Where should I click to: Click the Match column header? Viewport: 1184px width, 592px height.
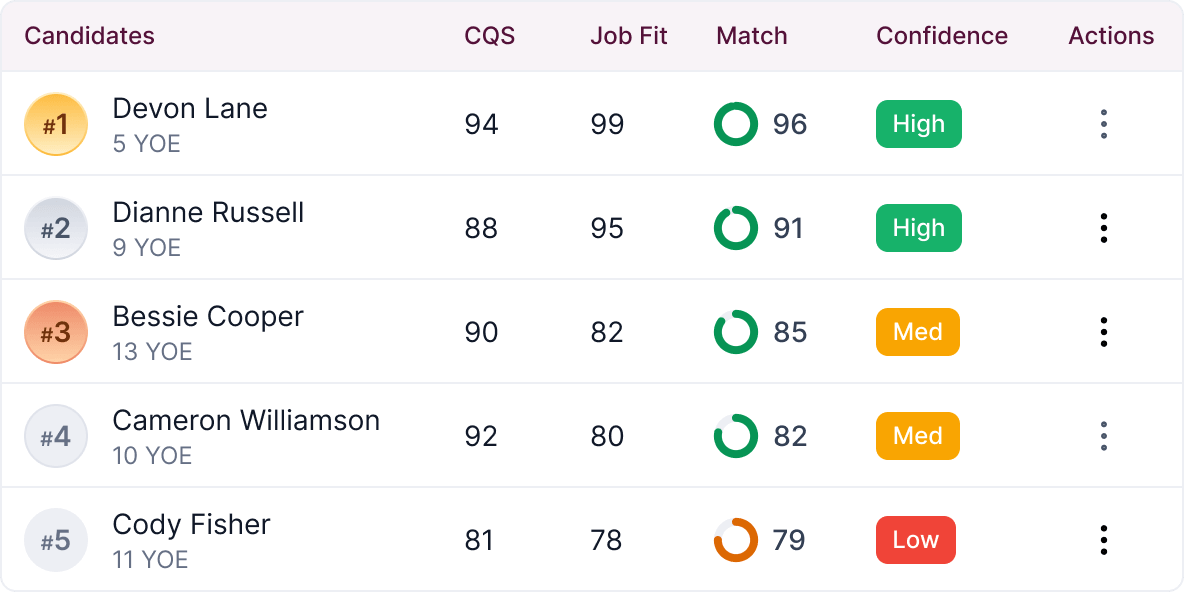[751, 35]
